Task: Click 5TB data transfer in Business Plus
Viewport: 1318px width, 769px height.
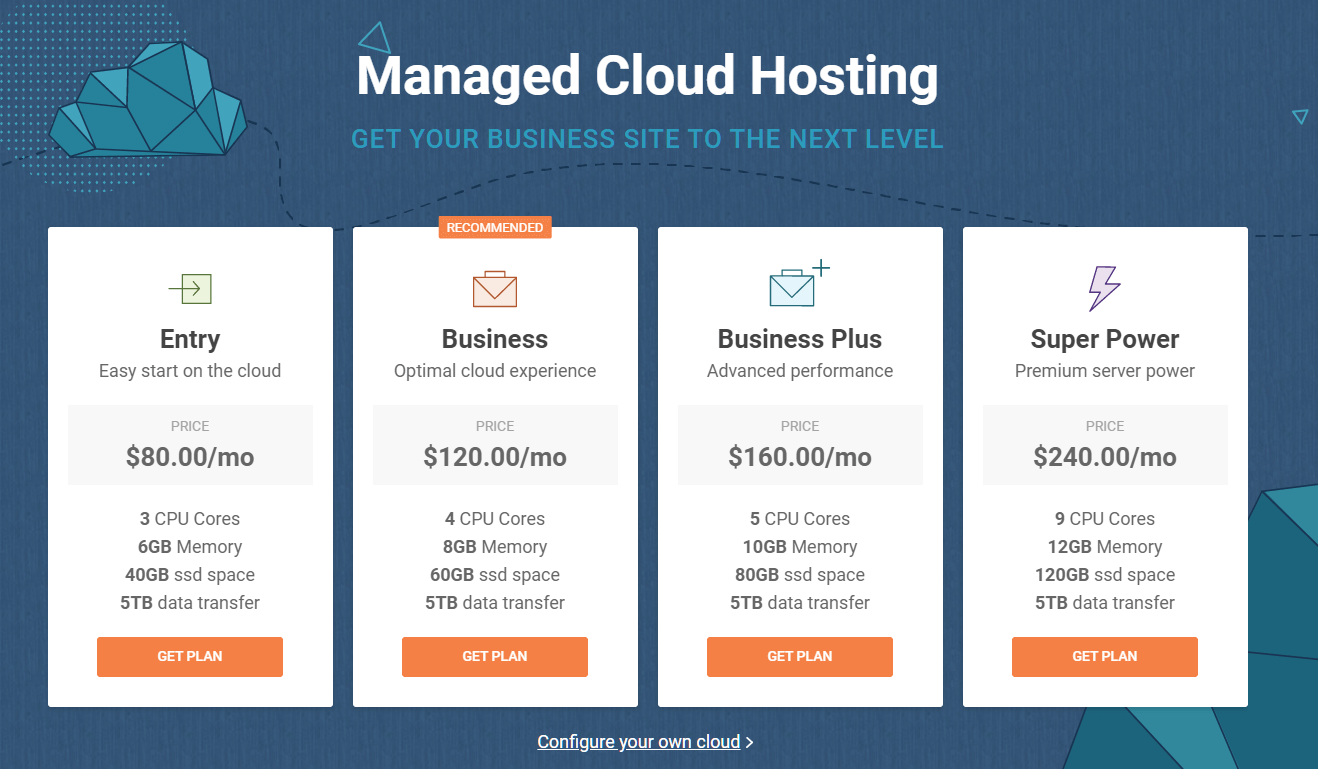Action: pos(800,603)
